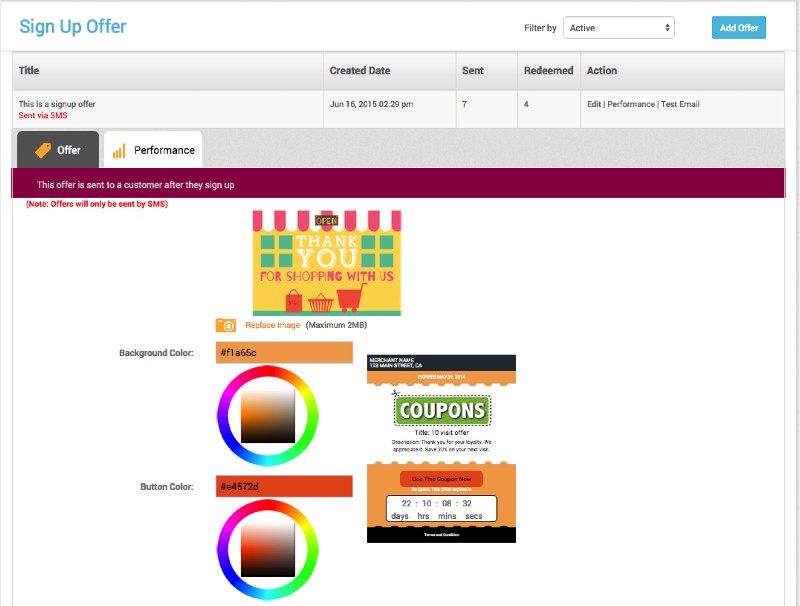Click the Thank You offer image
This screenshot has height=606, width=800.
(x=313, y=262)
